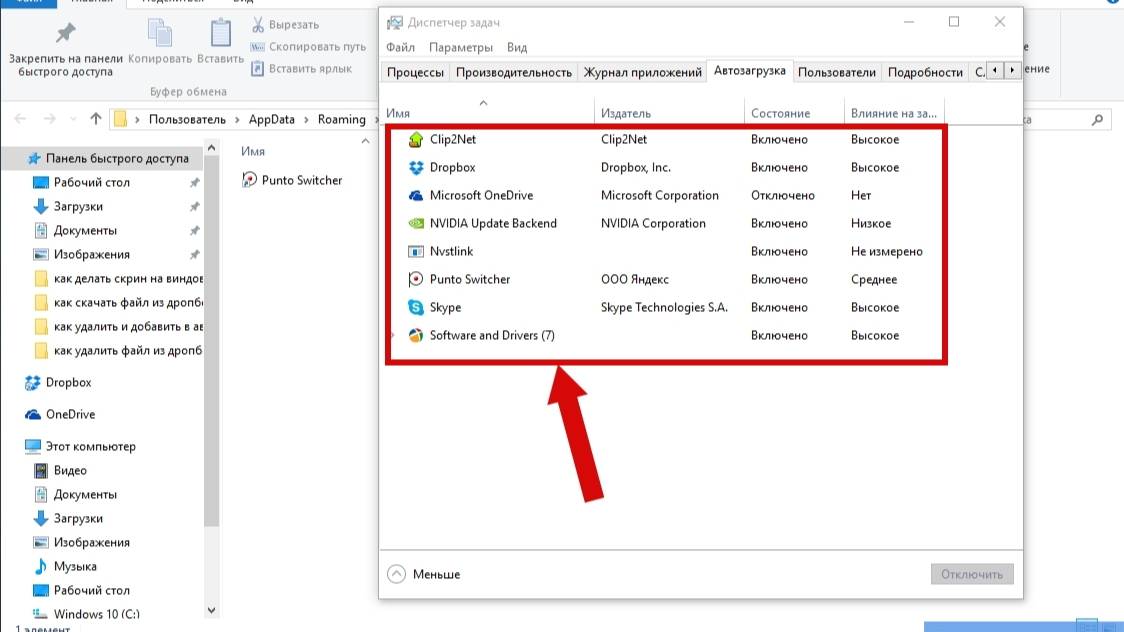This screenshot has height=632, width=1124.
Task: Sort startup list by Состояние column
Action: point(794,113)
